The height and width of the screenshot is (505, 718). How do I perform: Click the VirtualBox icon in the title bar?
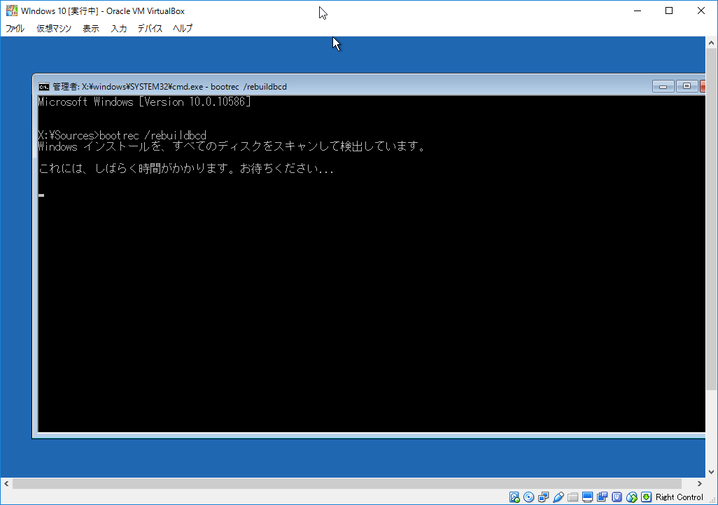click(x=11, y=11)
